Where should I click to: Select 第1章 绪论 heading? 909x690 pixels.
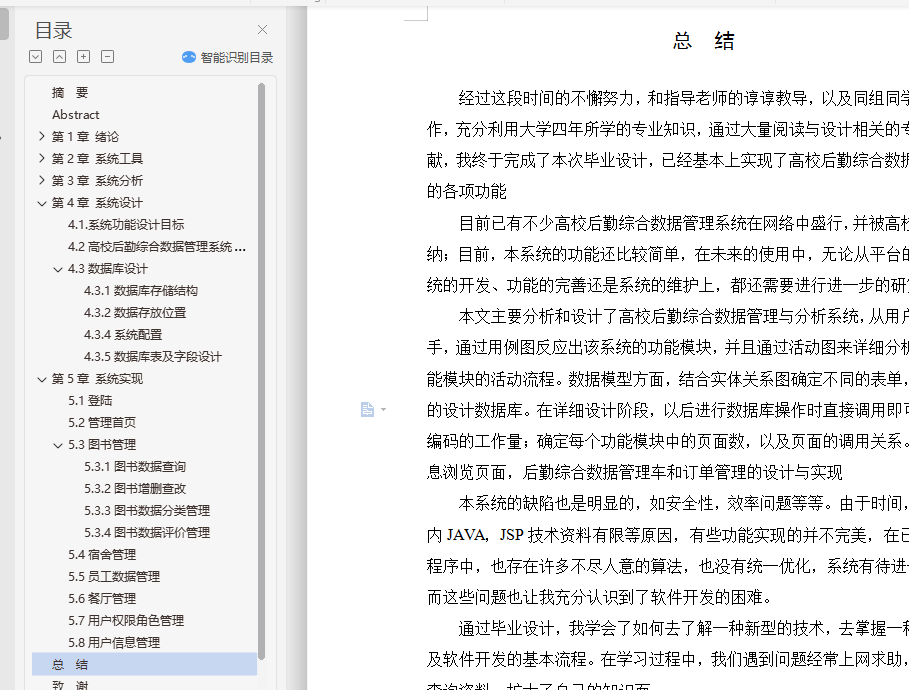coord(85,137)
